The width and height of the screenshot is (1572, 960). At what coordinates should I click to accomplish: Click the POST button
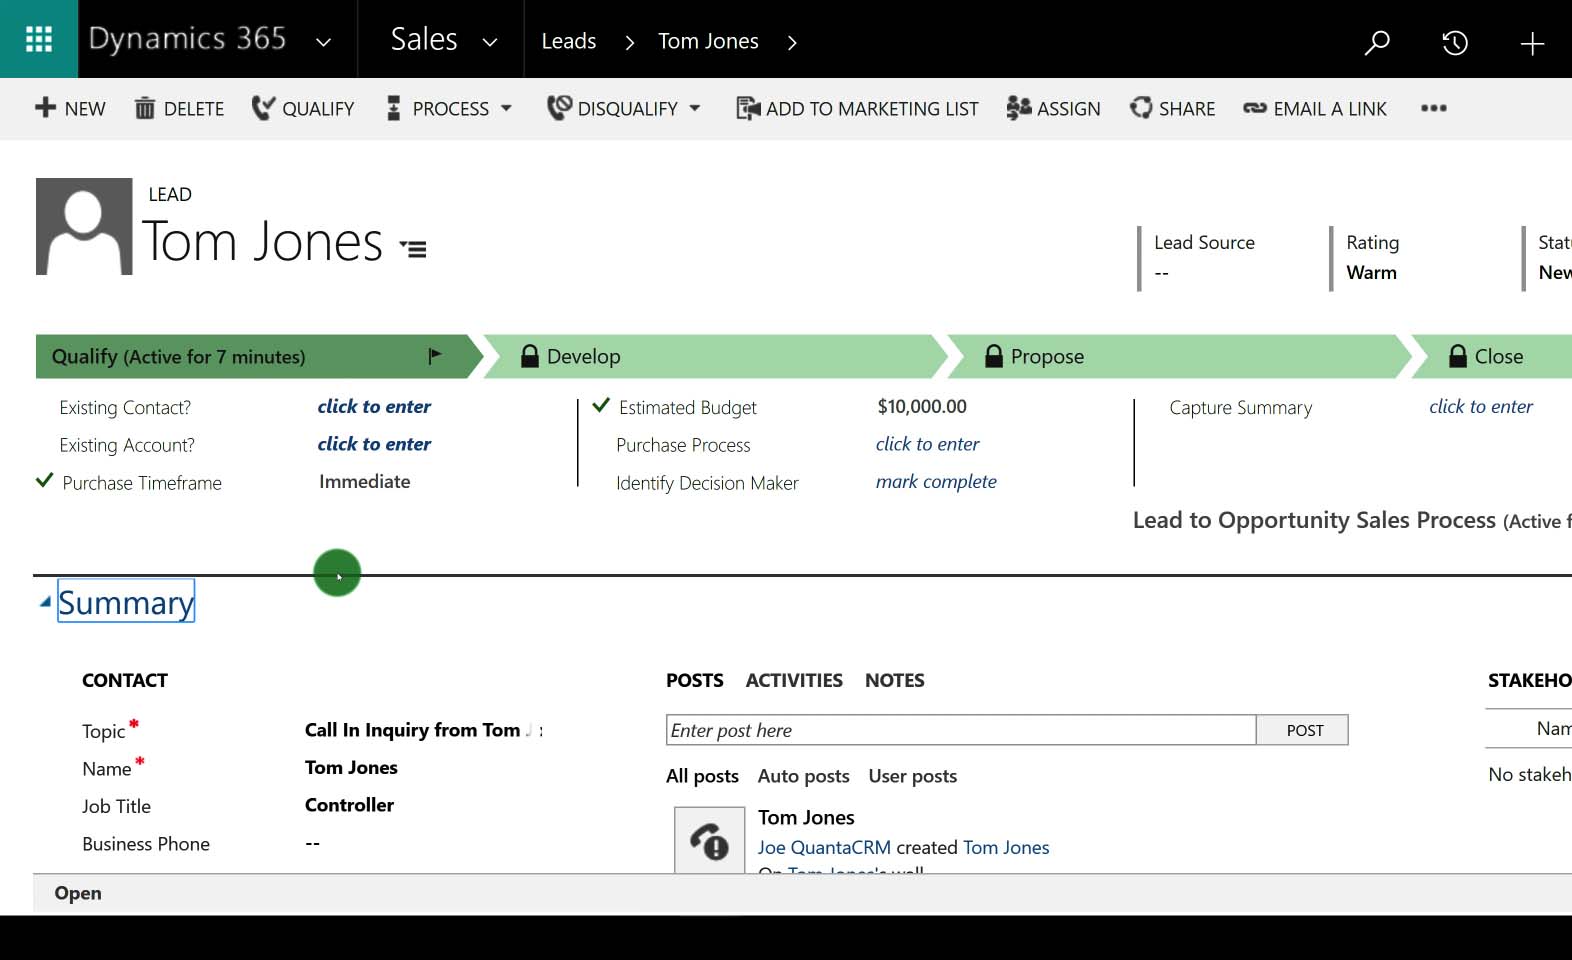tap(1304, 730)
